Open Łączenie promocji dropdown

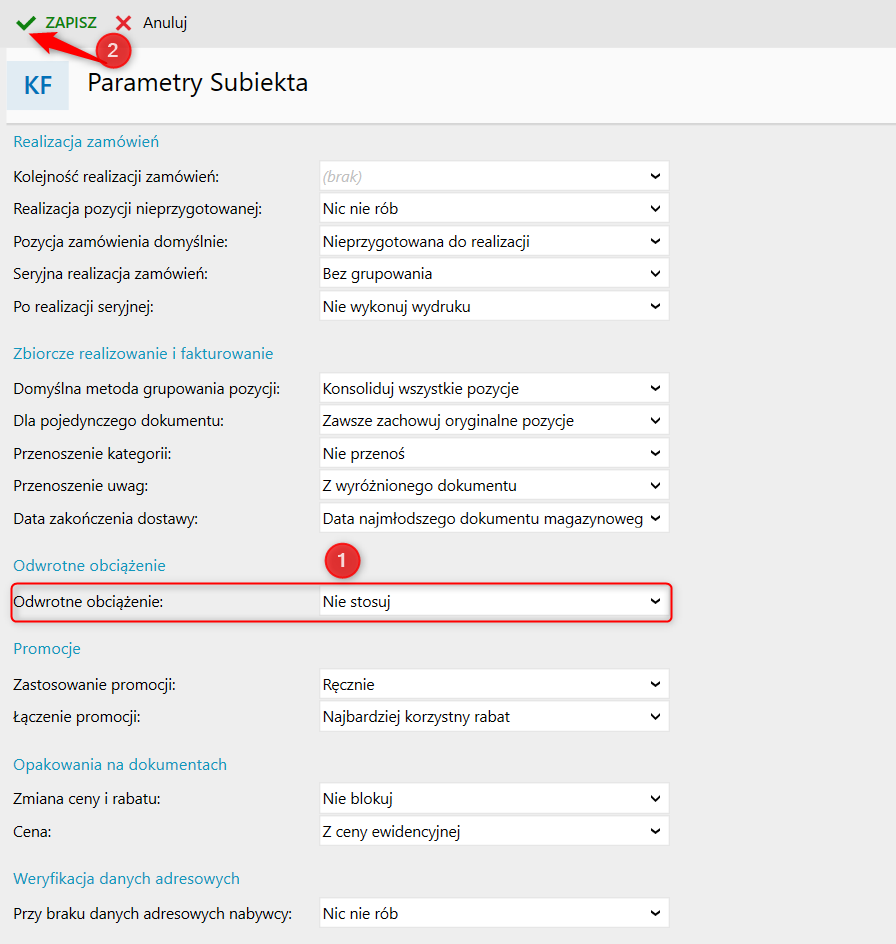tap(493, 716)
